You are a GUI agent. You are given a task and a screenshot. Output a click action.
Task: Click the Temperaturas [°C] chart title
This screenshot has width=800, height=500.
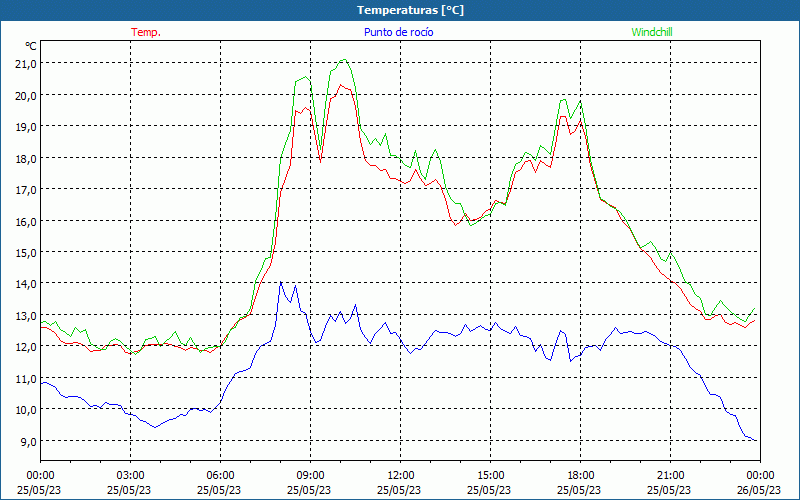pos(410,10)
